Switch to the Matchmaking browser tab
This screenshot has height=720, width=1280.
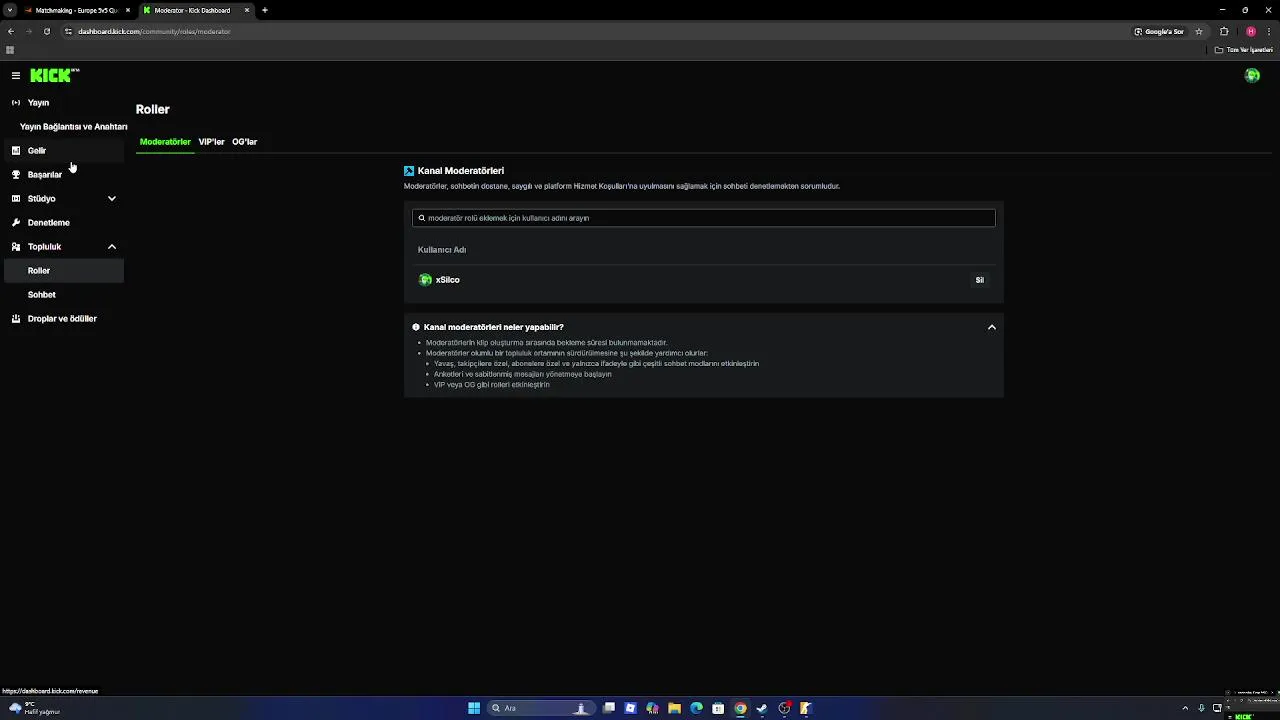pos(76,10)
